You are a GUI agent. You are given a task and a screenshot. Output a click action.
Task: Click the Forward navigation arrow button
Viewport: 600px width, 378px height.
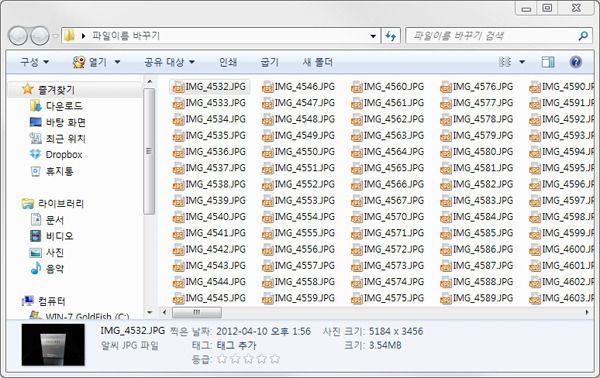coord(40,36)
